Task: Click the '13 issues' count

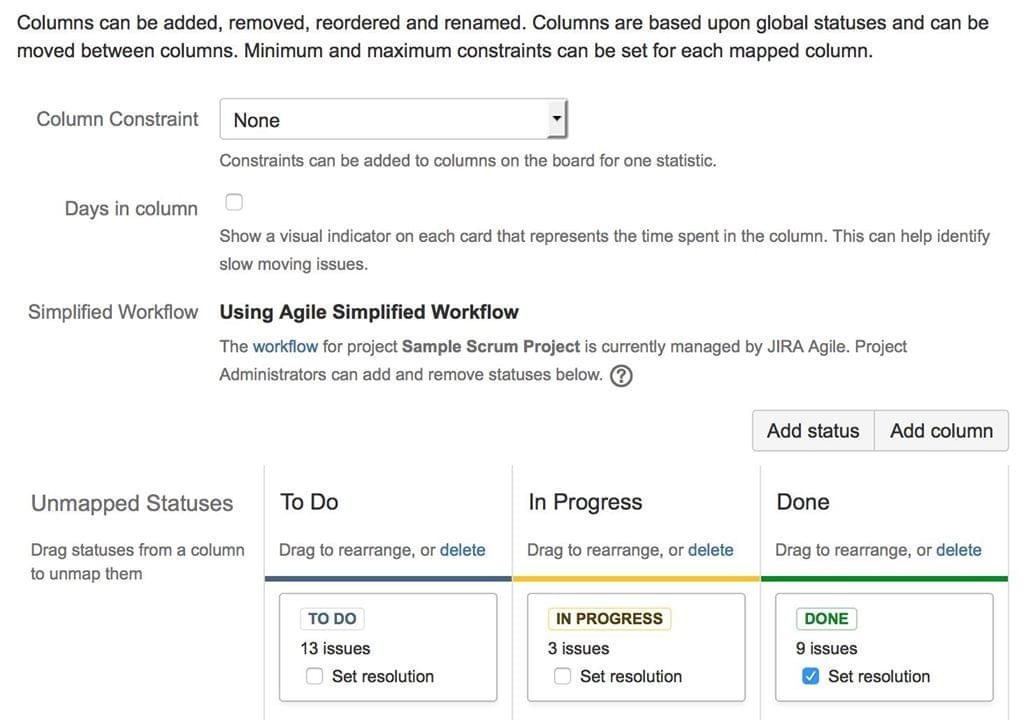Action: click(335, 649)
